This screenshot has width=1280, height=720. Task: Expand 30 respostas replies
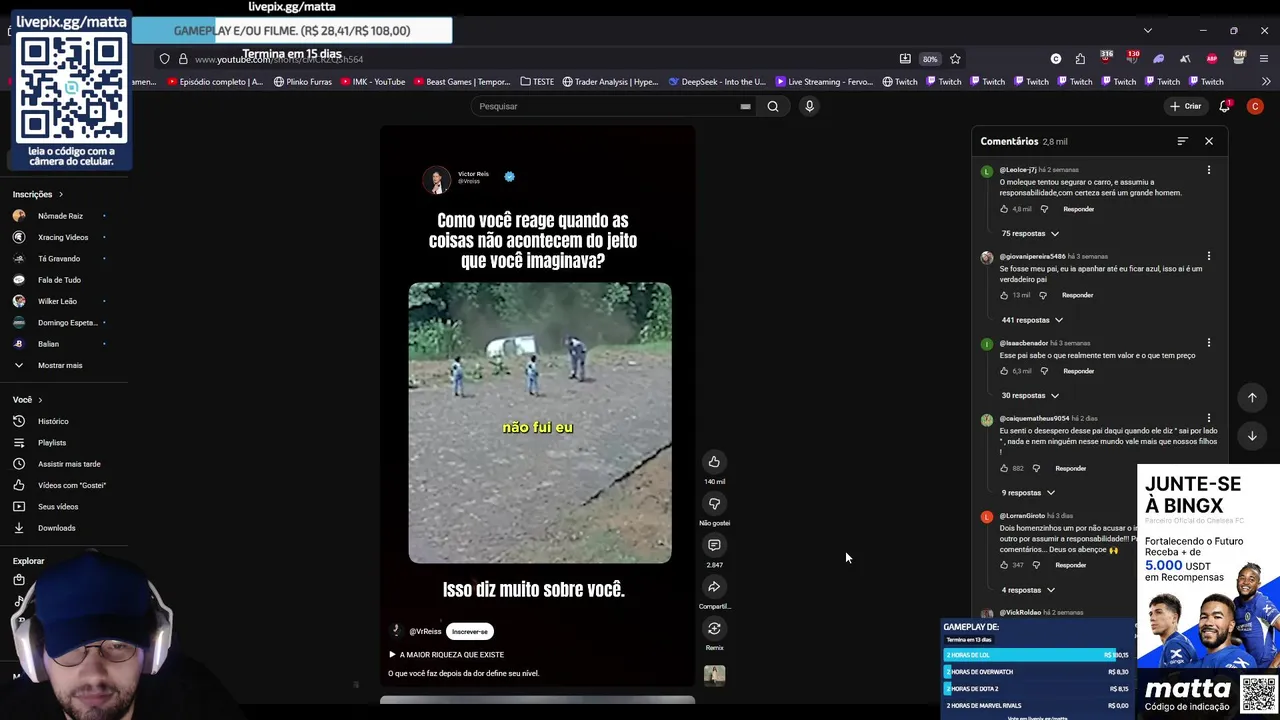tap(1030, 395)
